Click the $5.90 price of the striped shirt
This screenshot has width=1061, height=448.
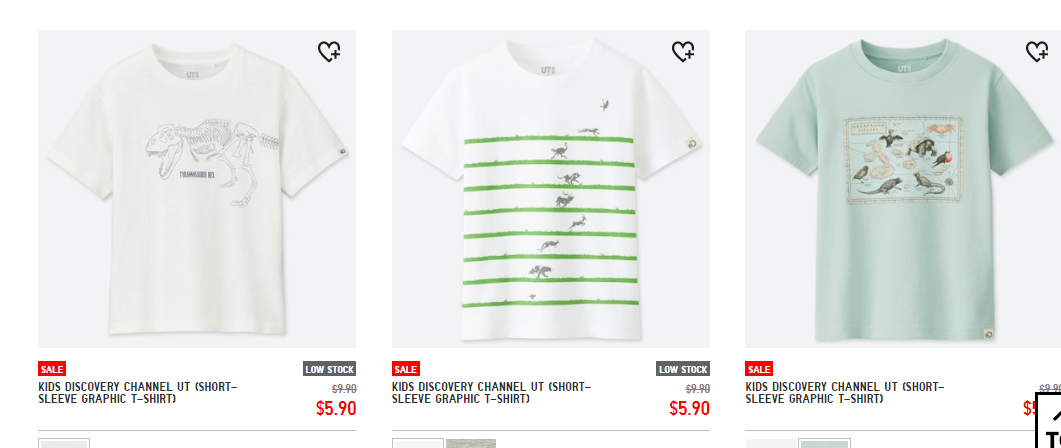click(690, 409)
